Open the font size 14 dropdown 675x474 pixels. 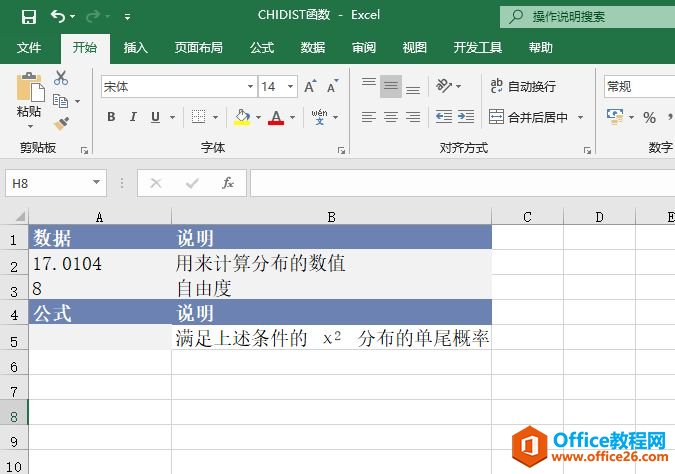(x=291, y=87)
